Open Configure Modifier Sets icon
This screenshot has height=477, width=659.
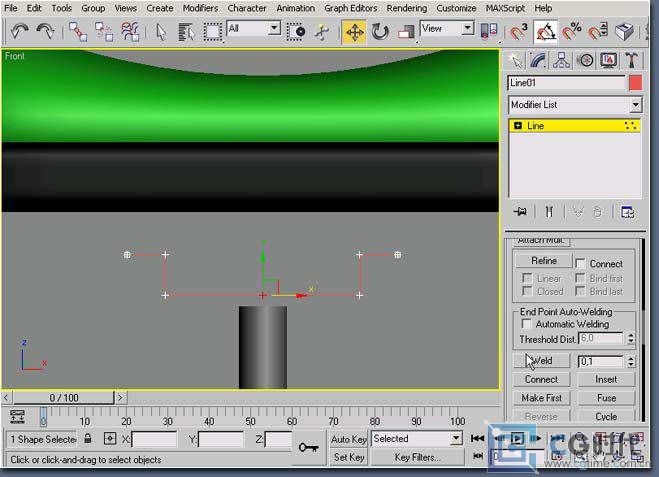[x=627, y=212]
